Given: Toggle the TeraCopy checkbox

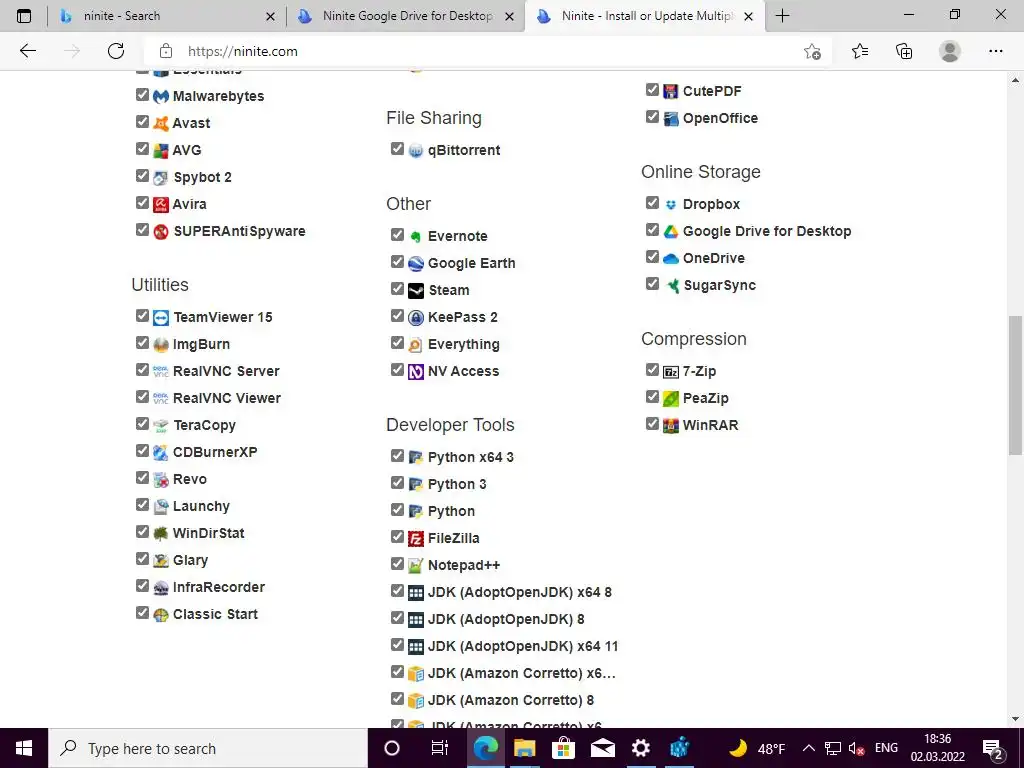Looking at the screenshot, I should 142,424.
